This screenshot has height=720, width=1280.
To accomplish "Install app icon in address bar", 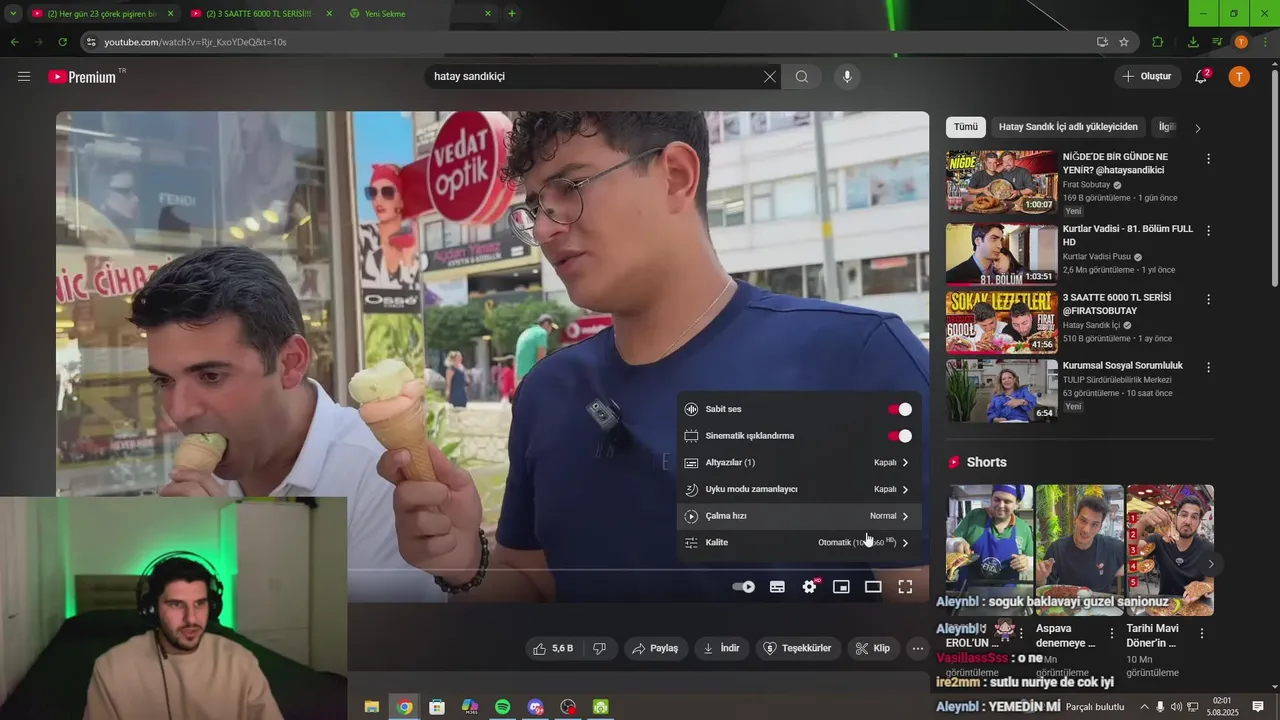I will coord(1102,42).
